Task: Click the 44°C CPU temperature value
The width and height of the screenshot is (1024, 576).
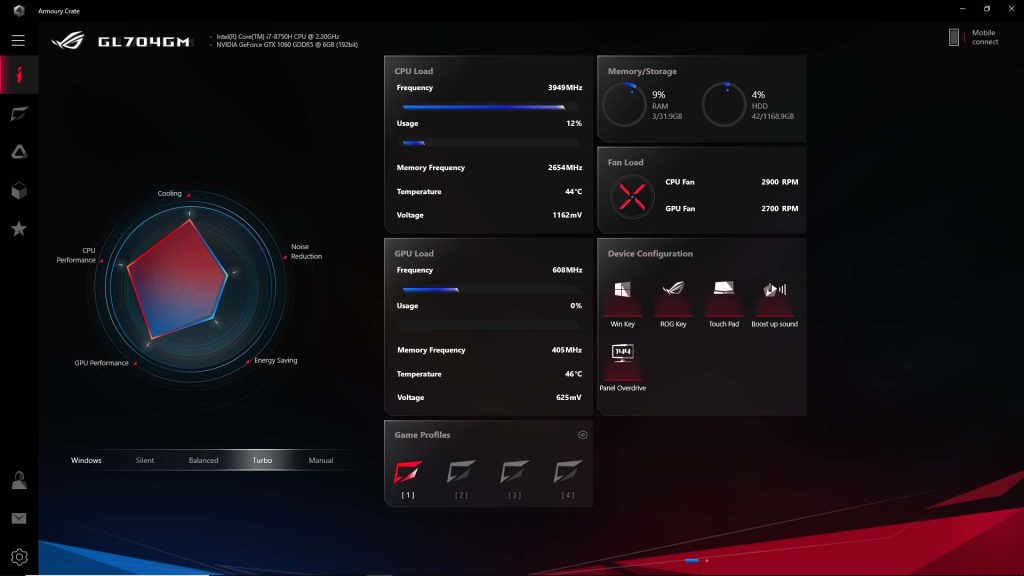Action: click(573, 191)
